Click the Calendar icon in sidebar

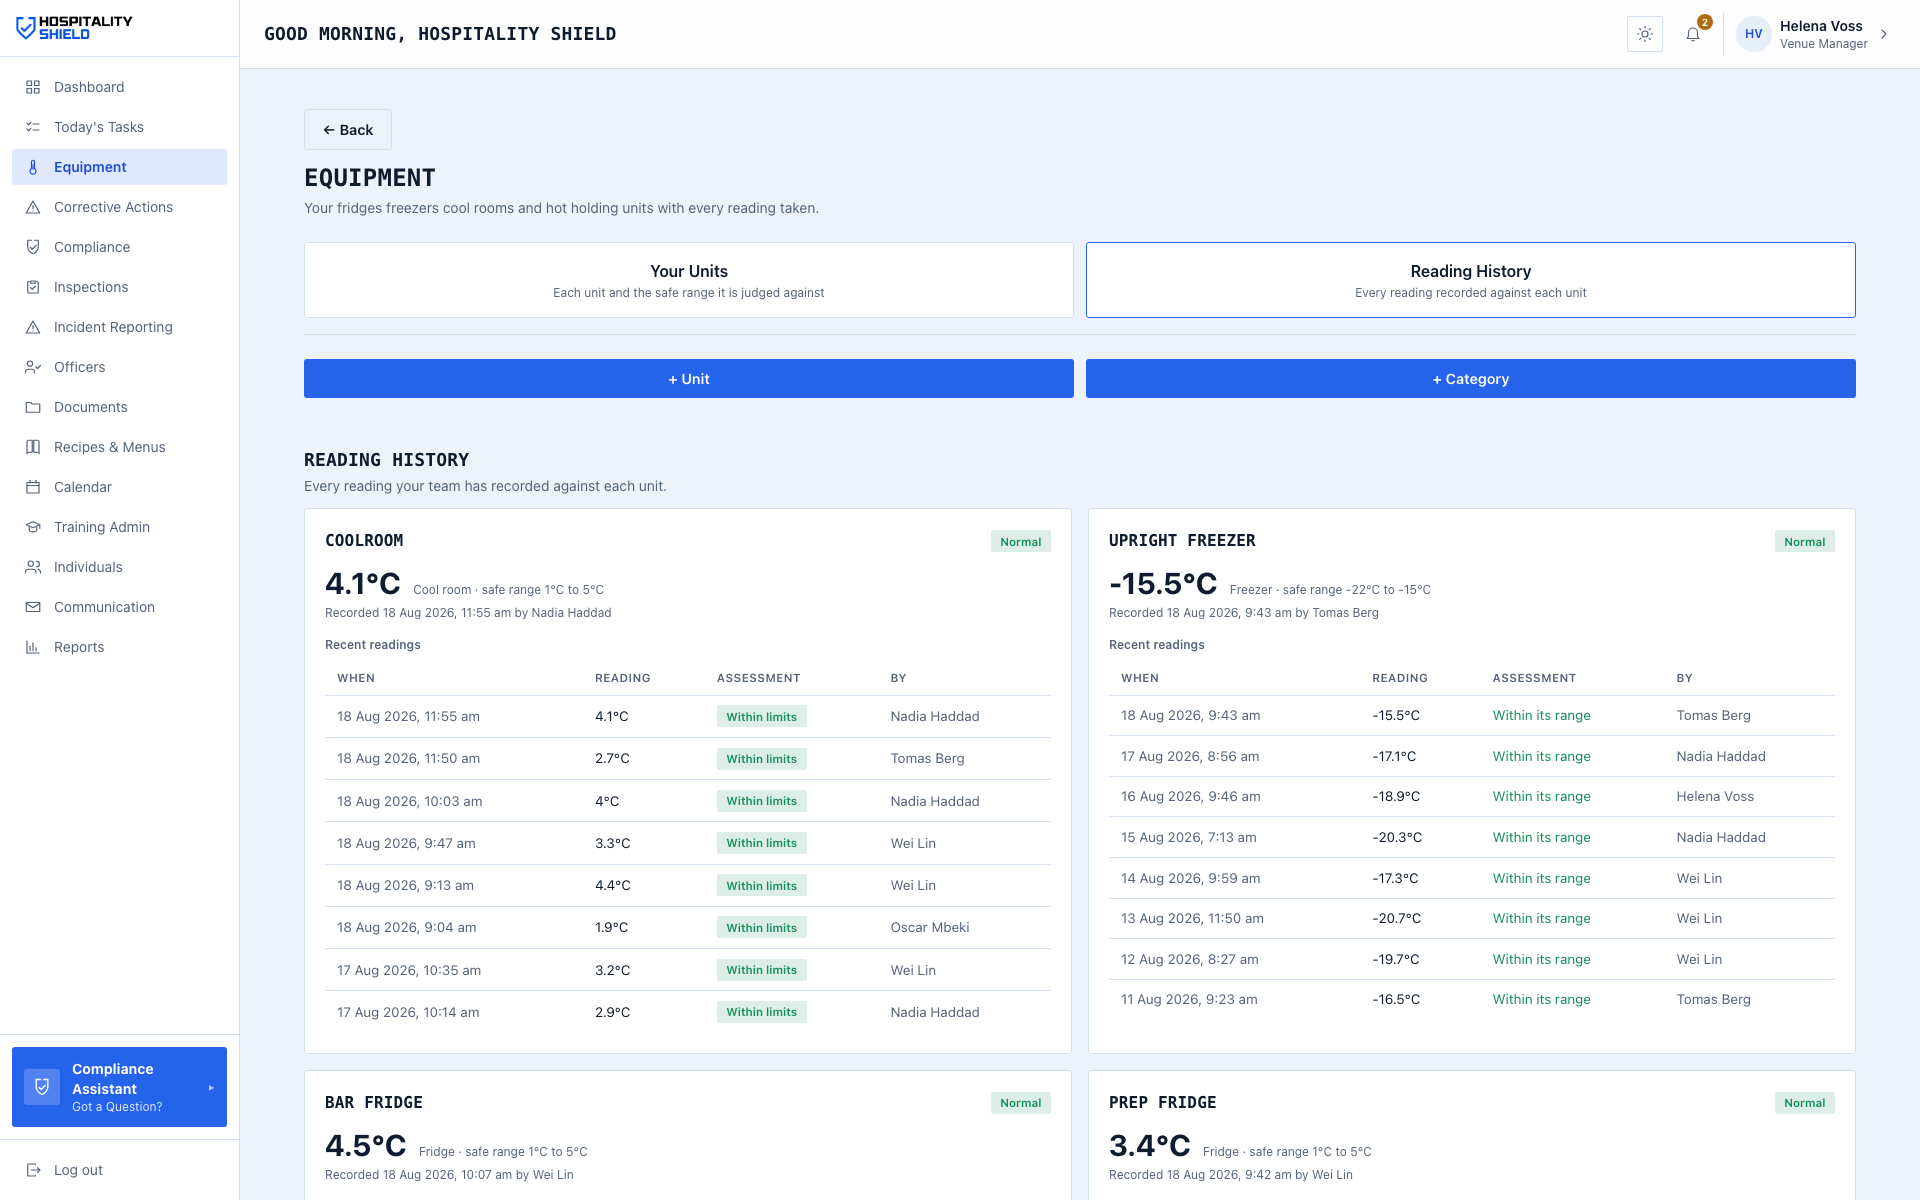[33, 487]
